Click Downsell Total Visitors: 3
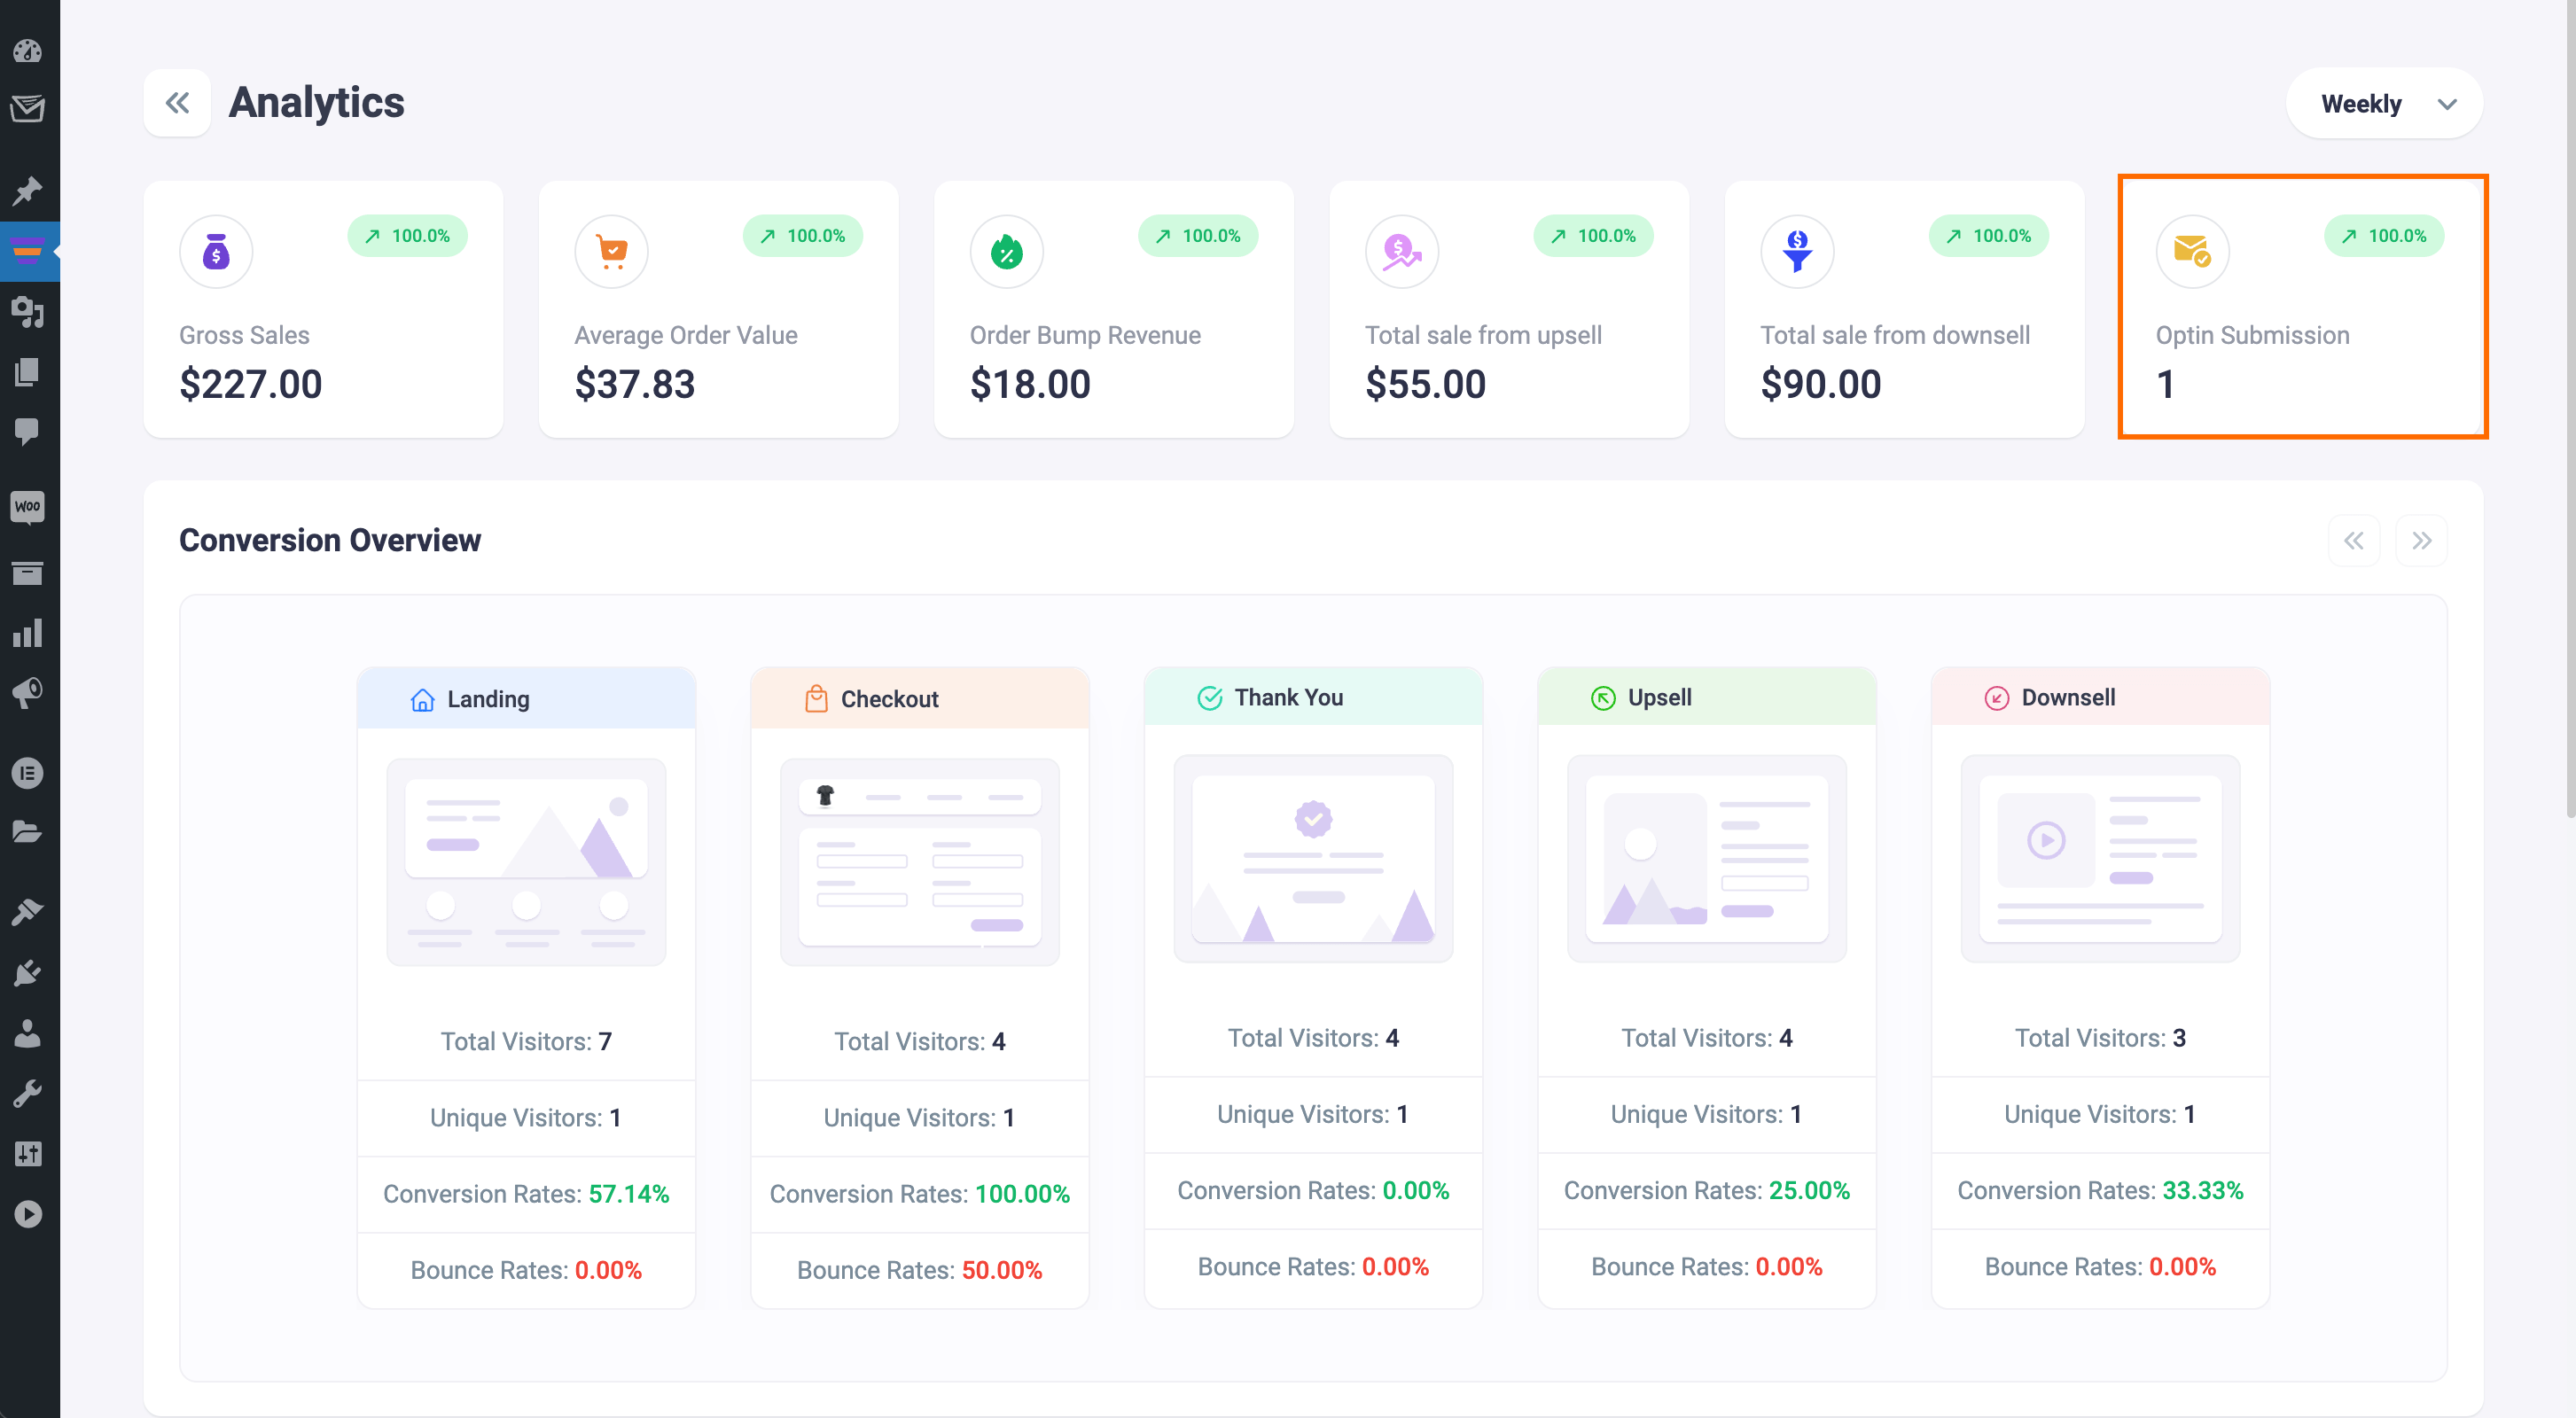 pyautogui.click(x=2100, y=1038)
